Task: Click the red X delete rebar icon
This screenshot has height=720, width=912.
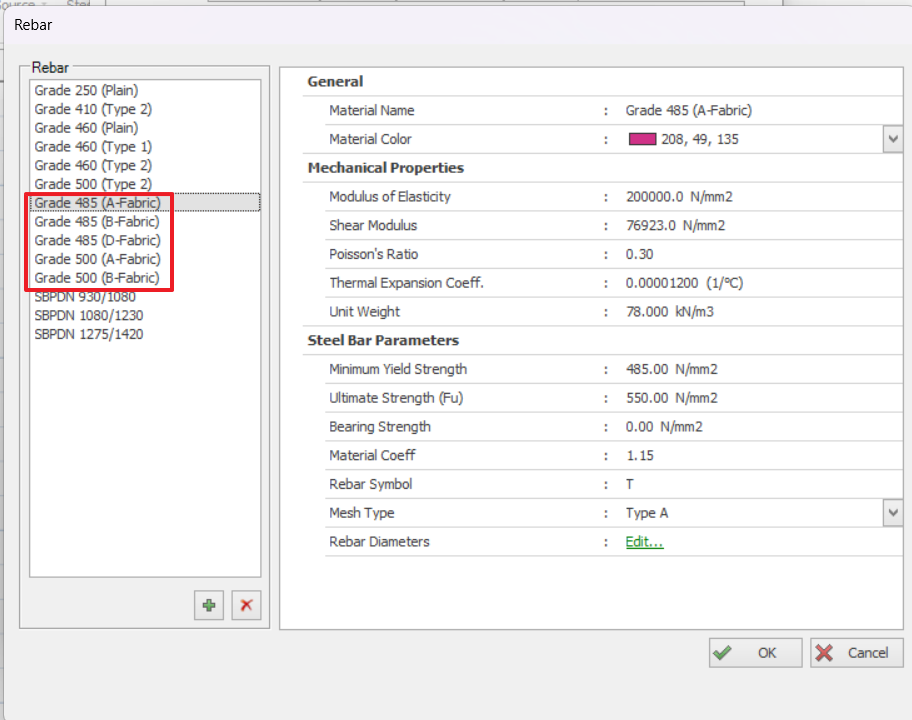Action: coord(246,606)
